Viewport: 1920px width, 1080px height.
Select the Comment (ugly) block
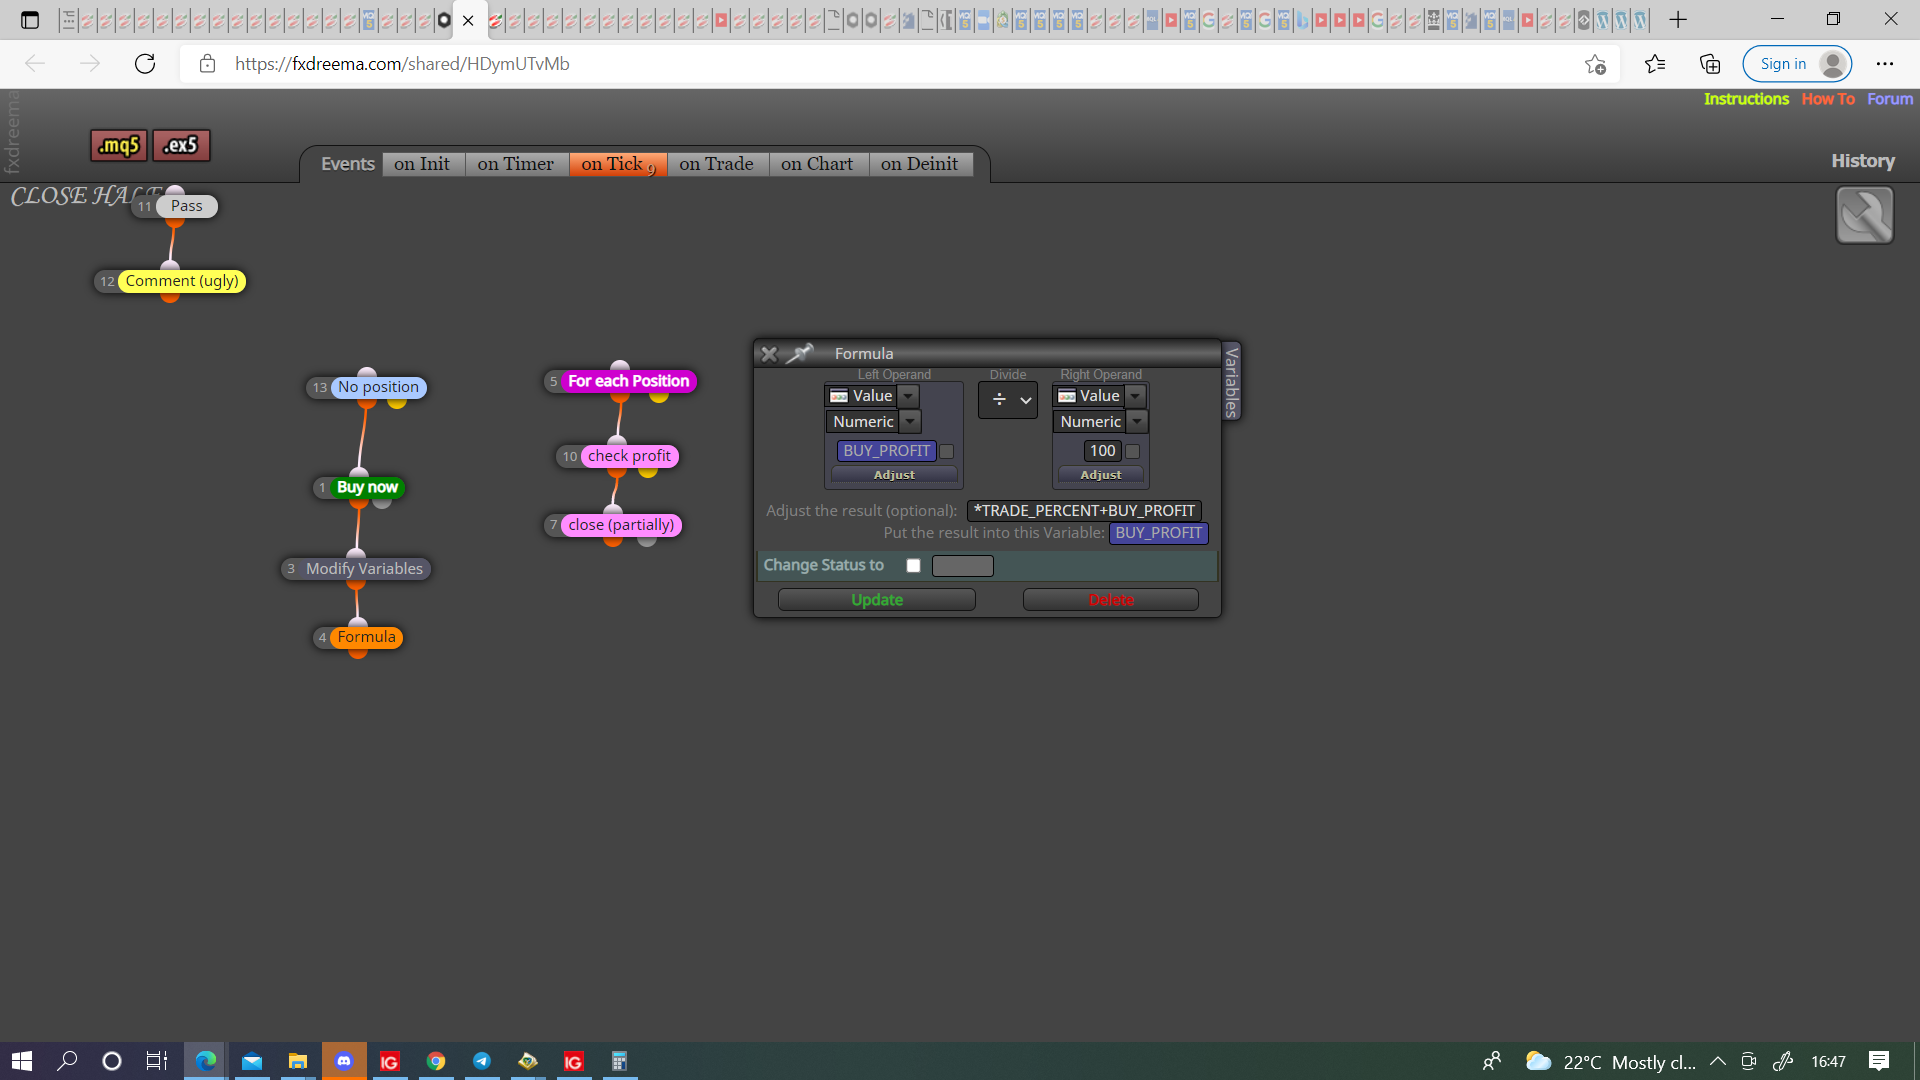(x=182, y=281)
